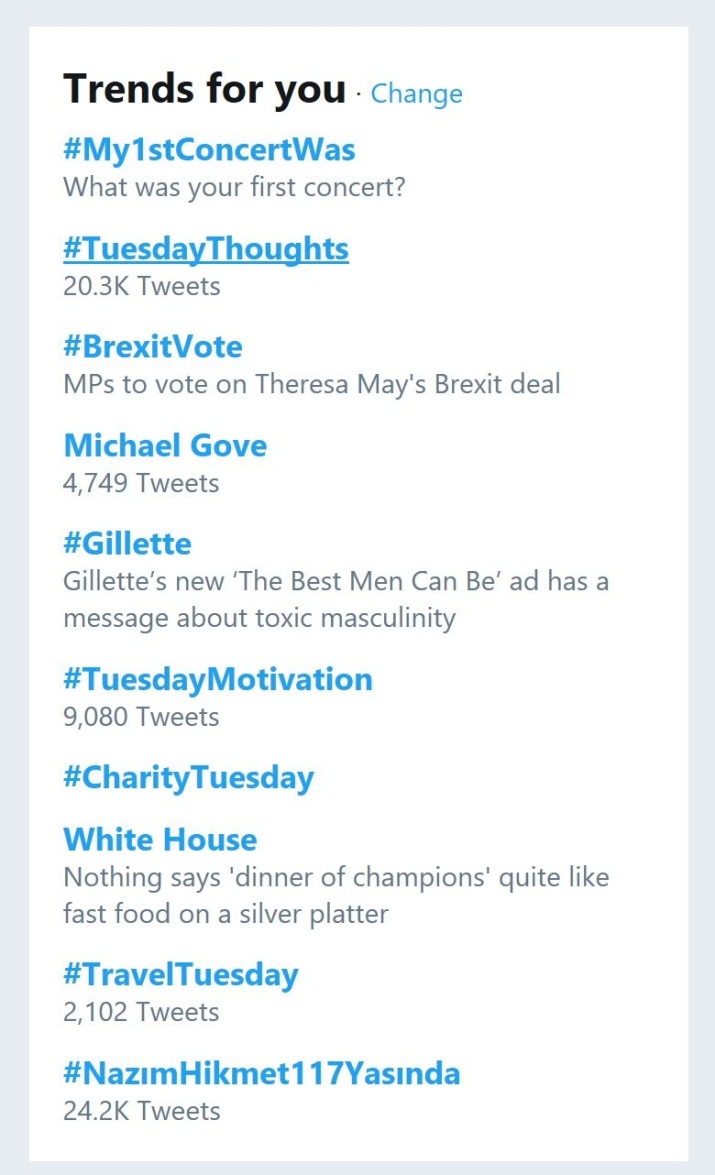The height and width of the screenshot is (1175, 715).
Task: Click the description about MPs voting on Brexit deal
Action: 311,384
